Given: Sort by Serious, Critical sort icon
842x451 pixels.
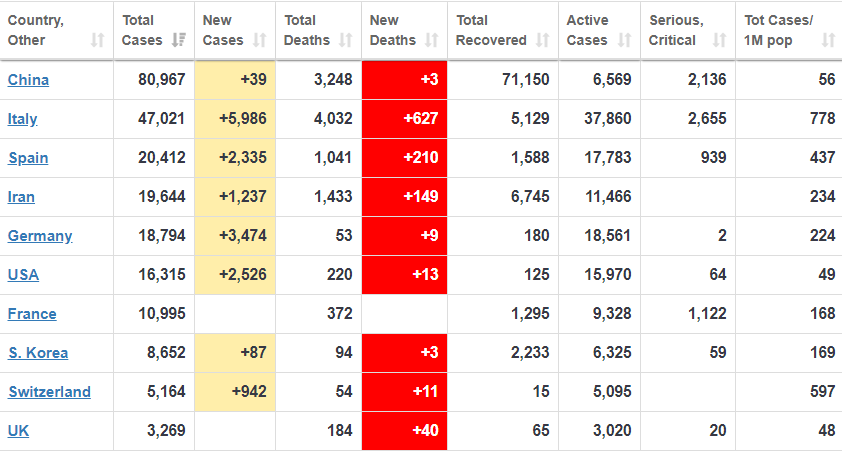Looking at the screenshot, I should pyautogui.click(x=719, y=40).
